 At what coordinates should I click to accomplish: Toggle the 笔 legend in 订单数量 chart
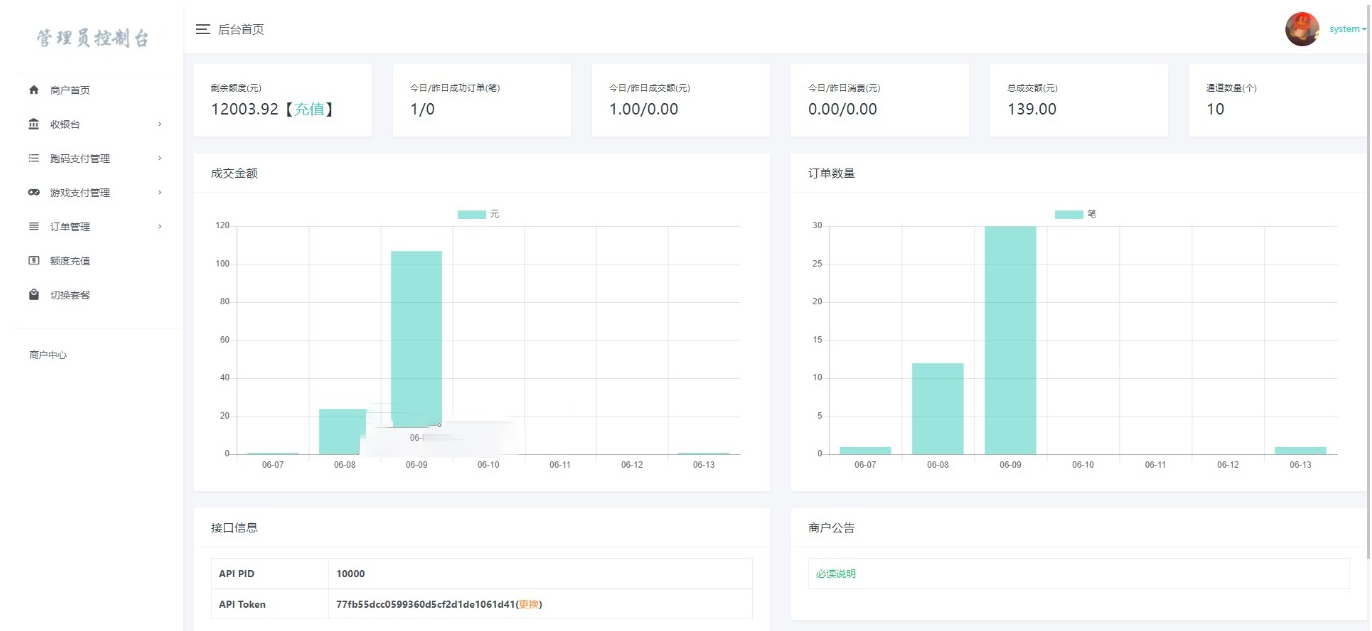click(x=1068, y=214)
